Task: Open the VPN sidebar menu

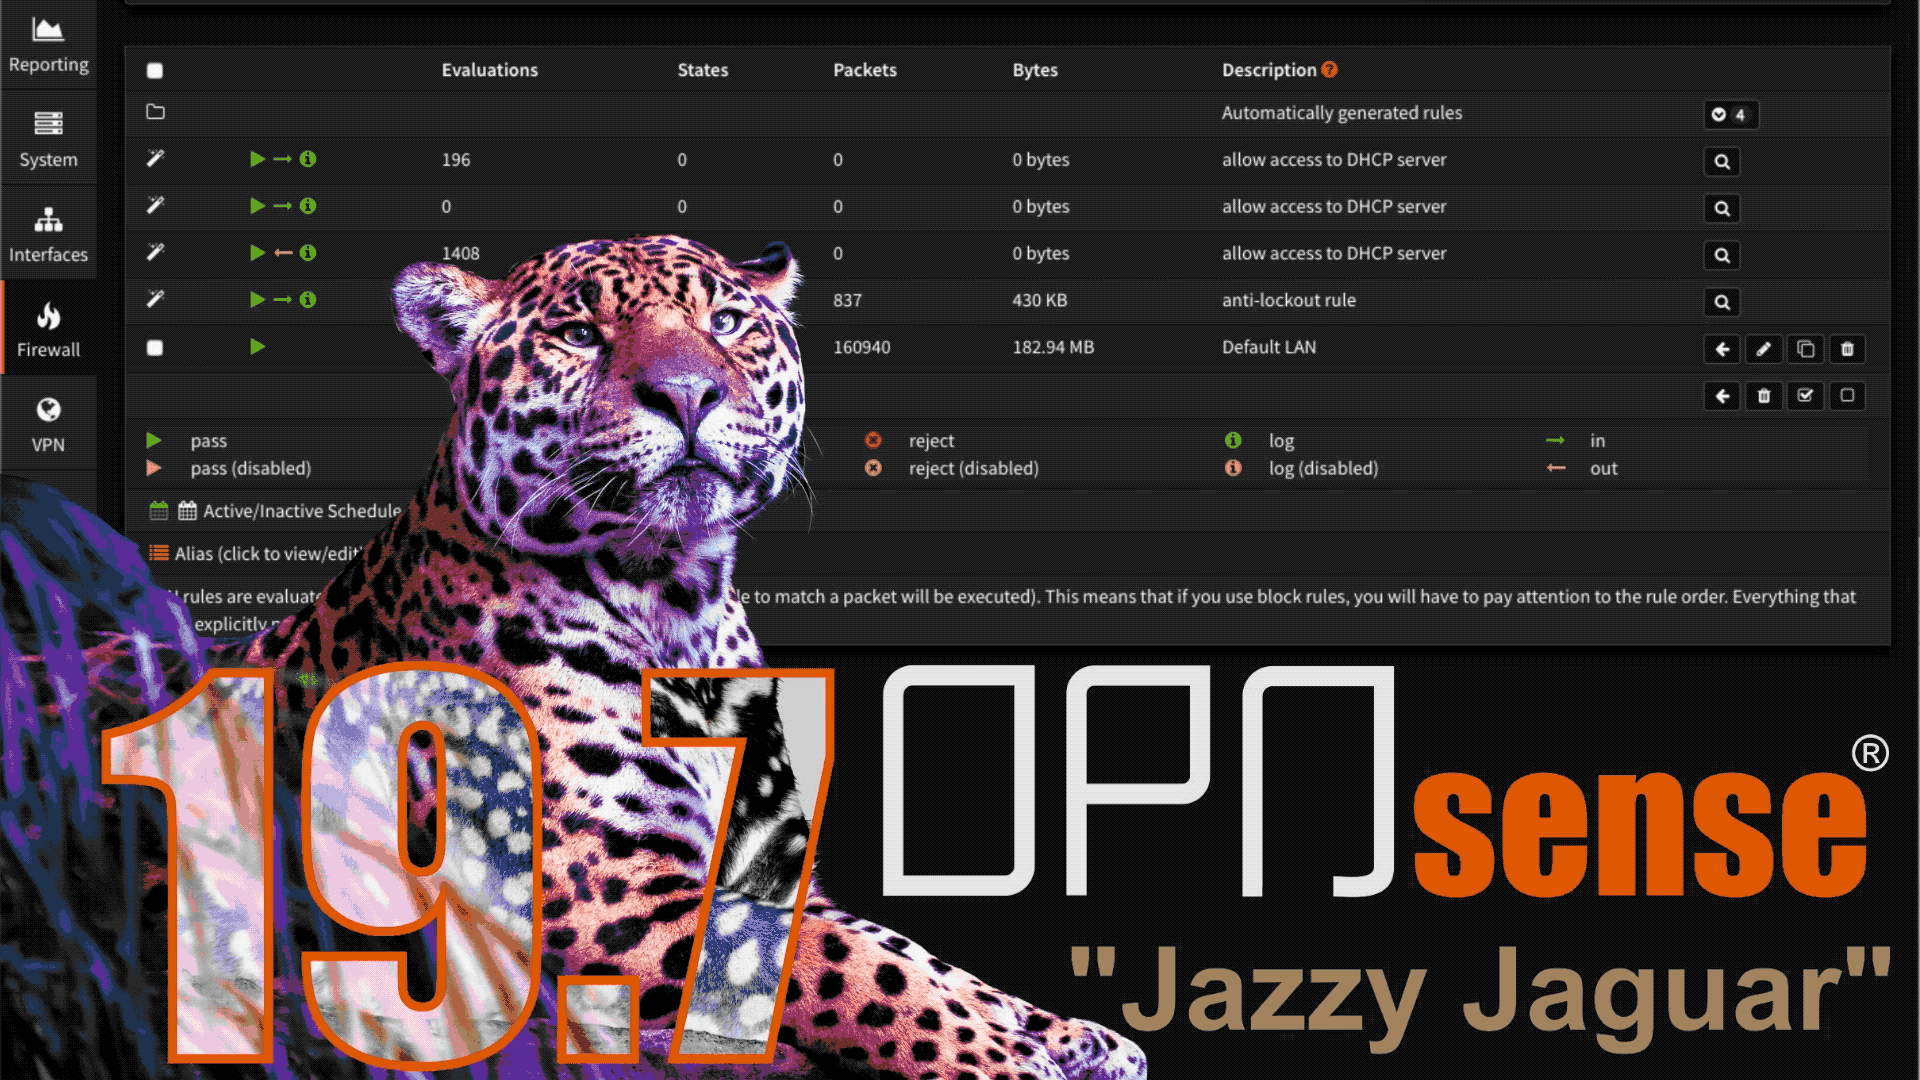Action: tap(48, 424)
